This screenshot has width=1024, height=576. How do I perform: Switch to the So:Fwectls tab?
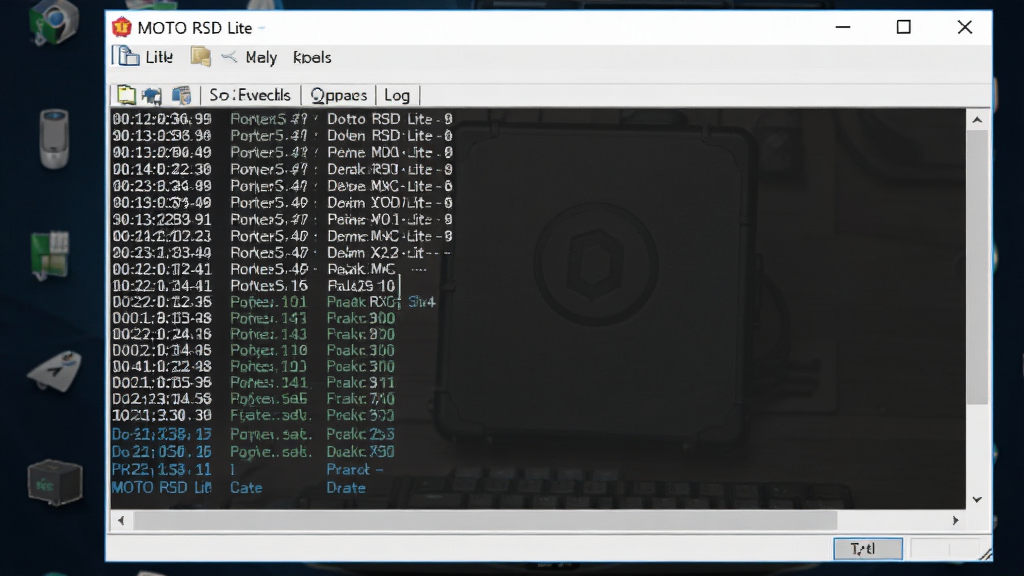click(249, 95)
